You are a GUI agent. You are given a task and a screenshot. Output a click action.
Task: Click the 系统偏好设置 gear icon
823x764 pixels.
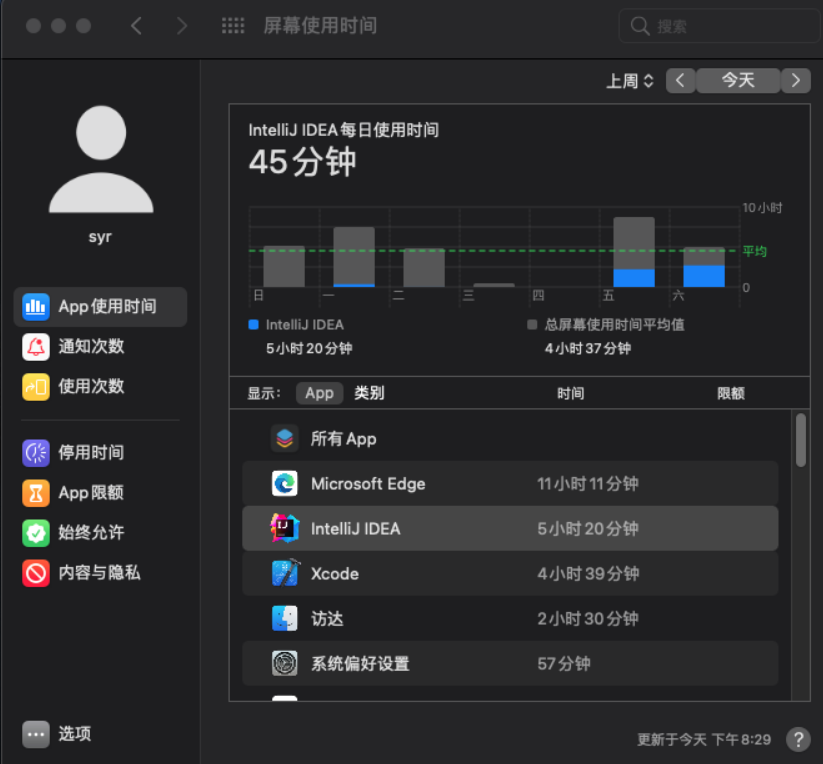pyautogui.click(x=284, y=663)
